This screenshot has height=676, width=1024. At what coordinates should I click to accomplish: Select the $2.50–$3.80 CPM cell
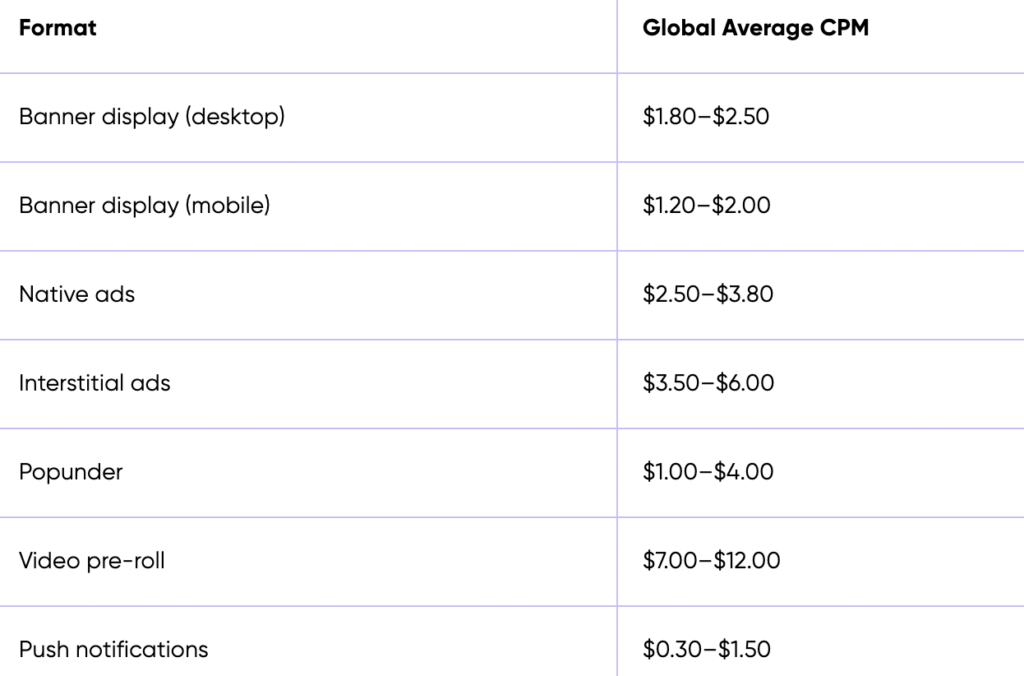(708, 295)
